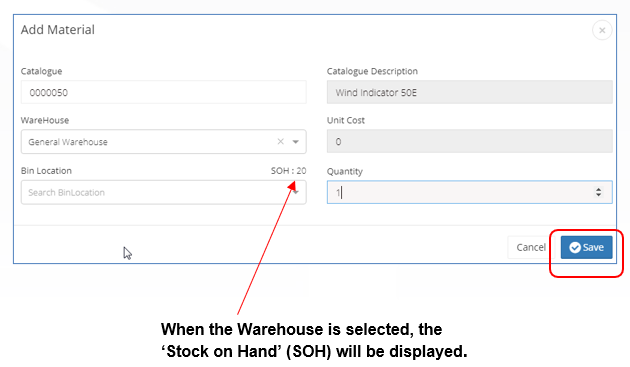Viewport: 630px width, 367px height.
Task: Click the checkmark icon on Save
Action: [x=575, y=247]
